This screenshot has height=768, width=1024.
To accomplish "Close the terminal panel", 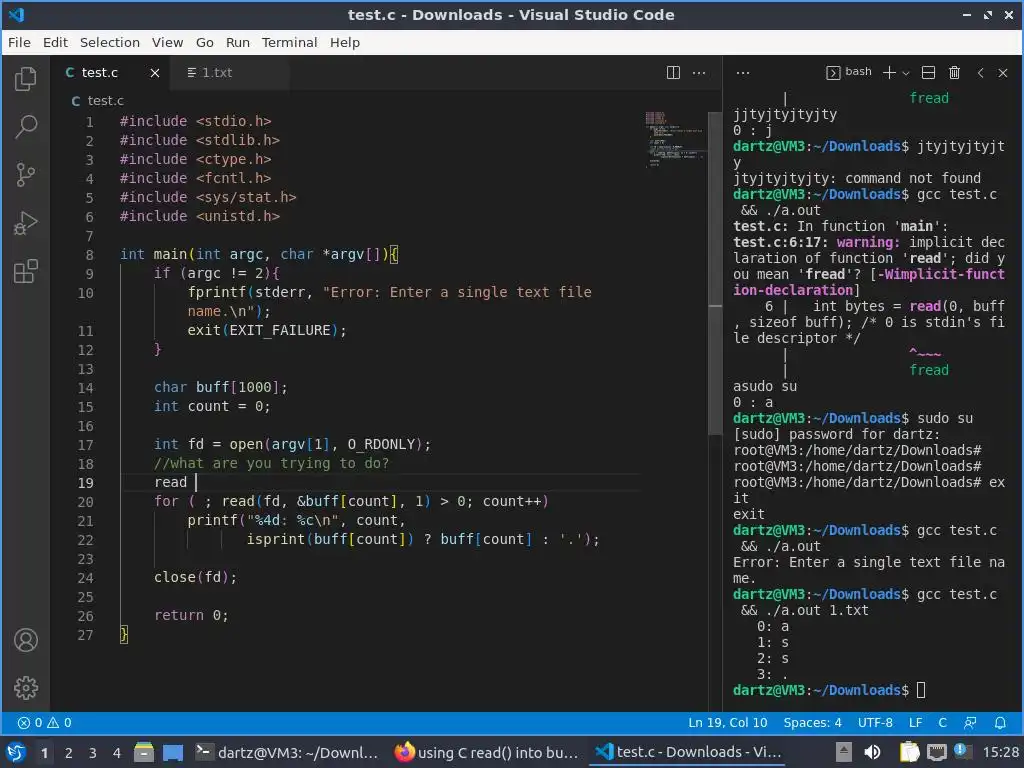I will [1003, 72].
